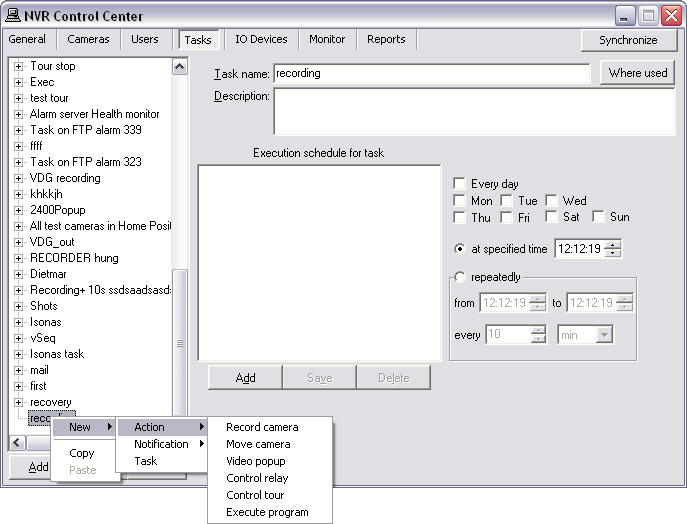Select the VDG_out task

pos(52,242)
